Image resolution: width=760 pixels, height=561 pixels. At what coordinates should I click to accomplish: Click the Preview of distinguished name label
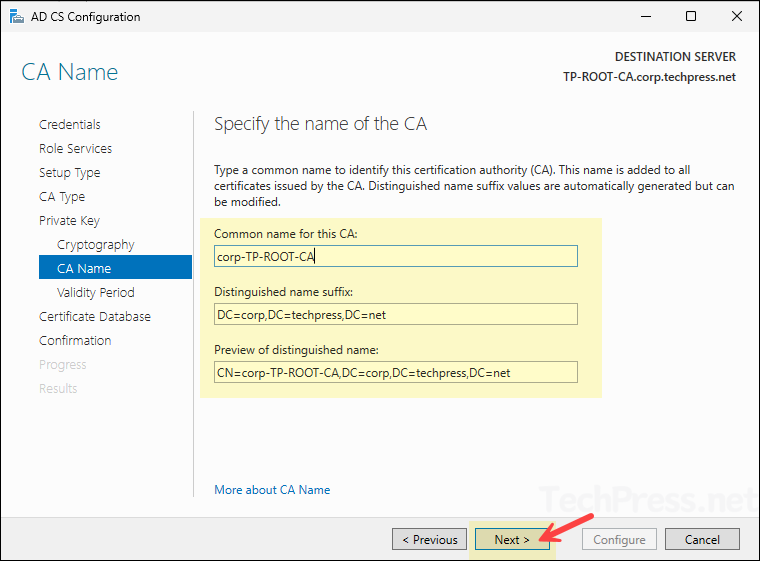coord(296,350)
